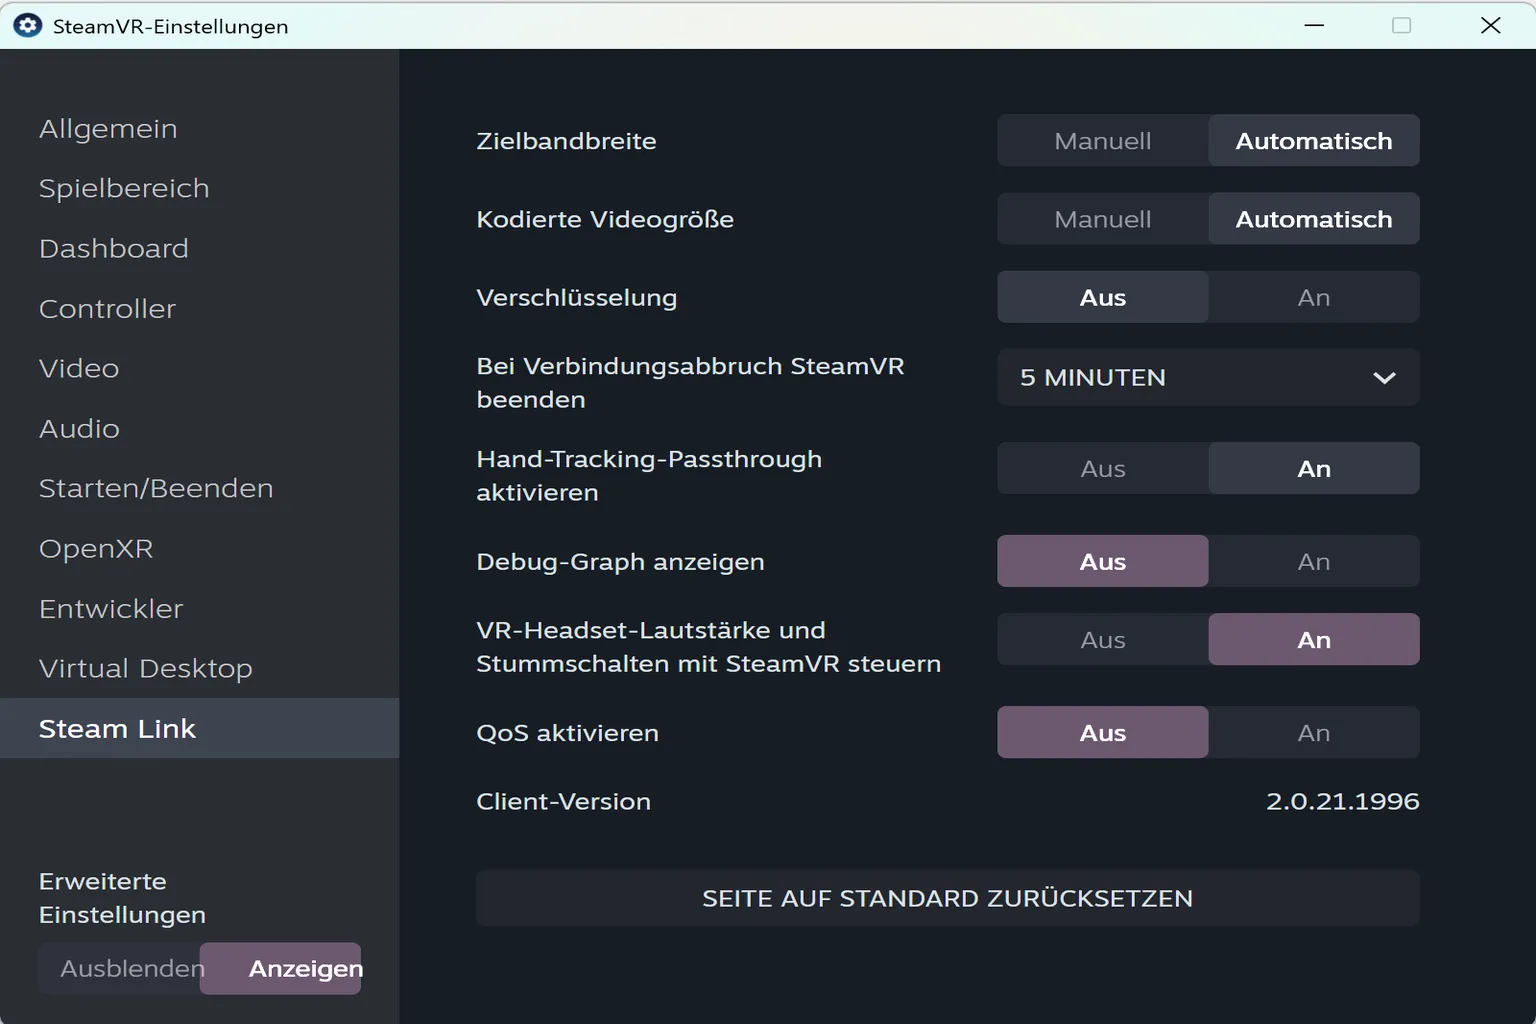This screenshot has width=1536, height=1024.
Task: Set QoS aktivieren to An
Action: pos(1314,733)
